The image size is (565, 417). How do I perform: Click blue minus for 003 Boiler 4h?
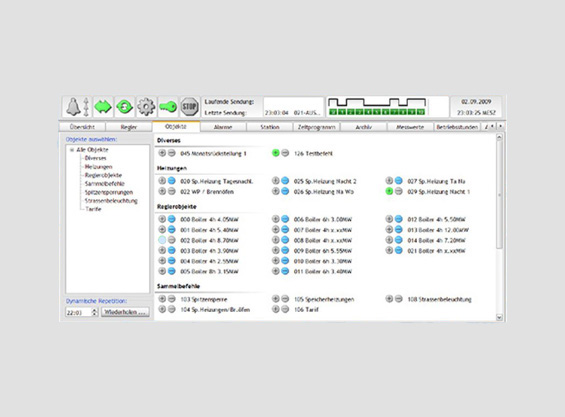(x=172, y=250)
